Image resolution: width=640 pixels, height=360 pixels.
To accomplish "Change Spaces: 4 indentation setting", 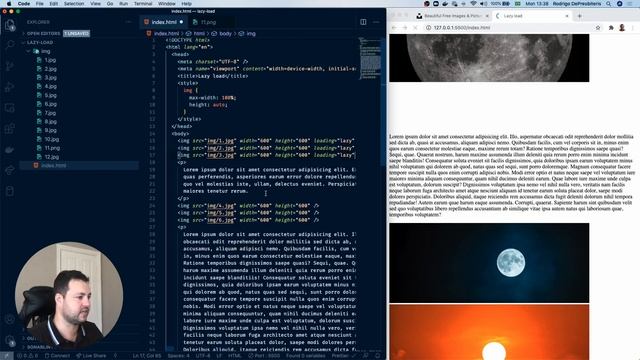I will [178, 356].
